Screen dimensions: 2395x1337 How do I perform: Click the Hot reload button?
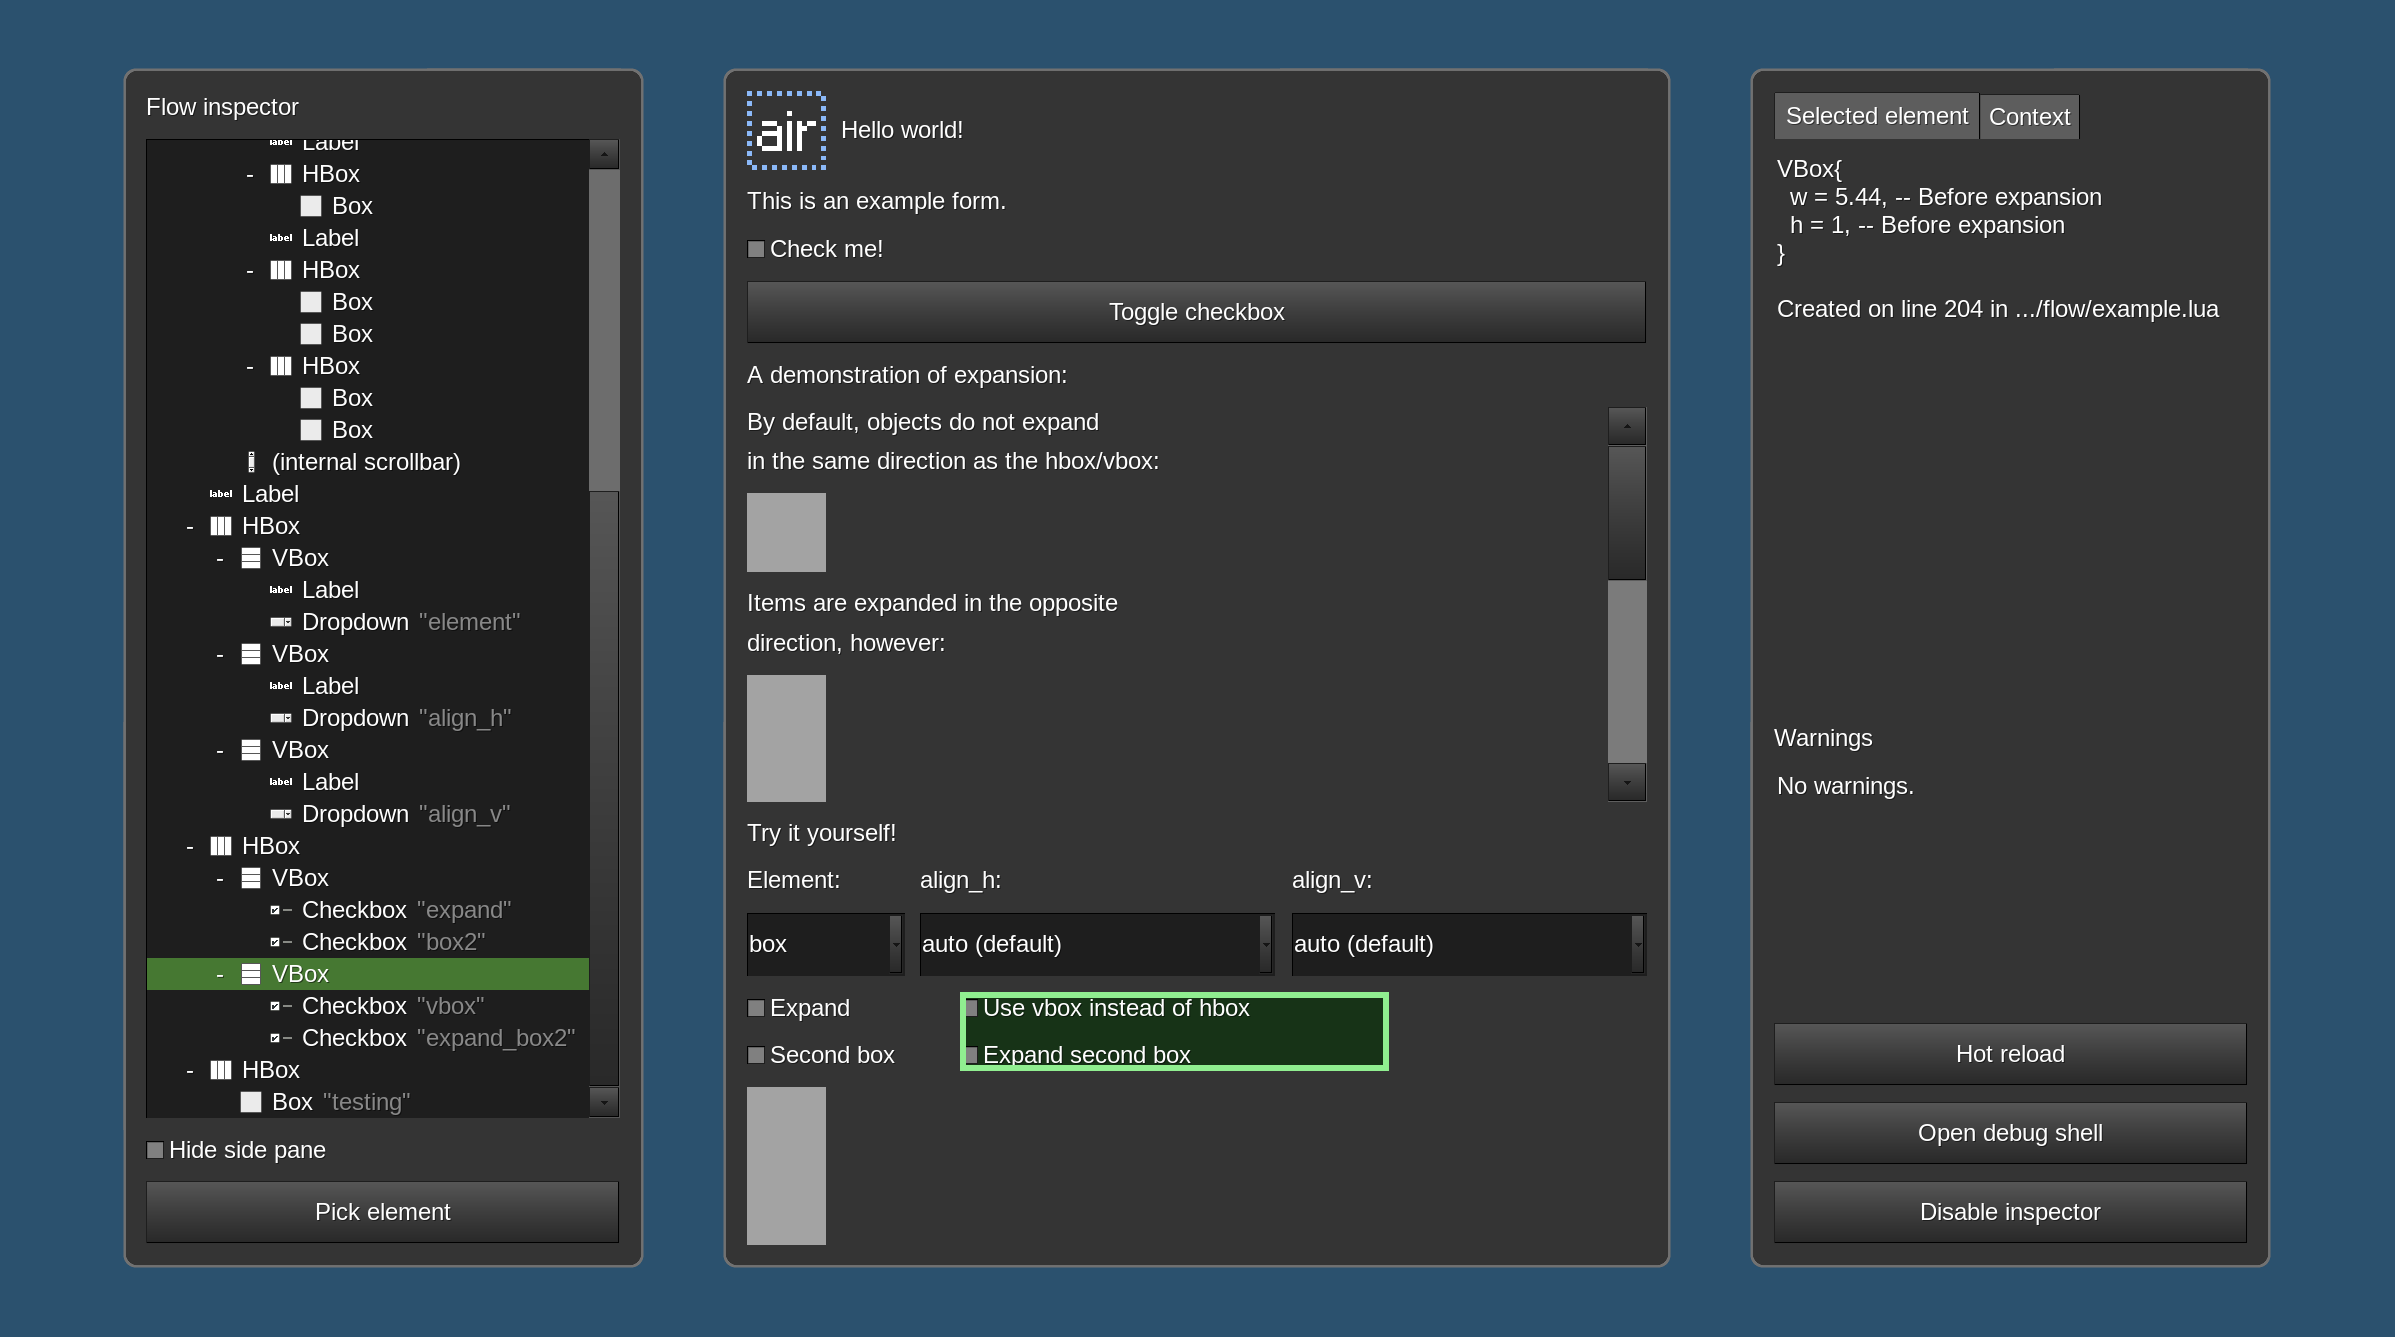tap(2009, 1054)
